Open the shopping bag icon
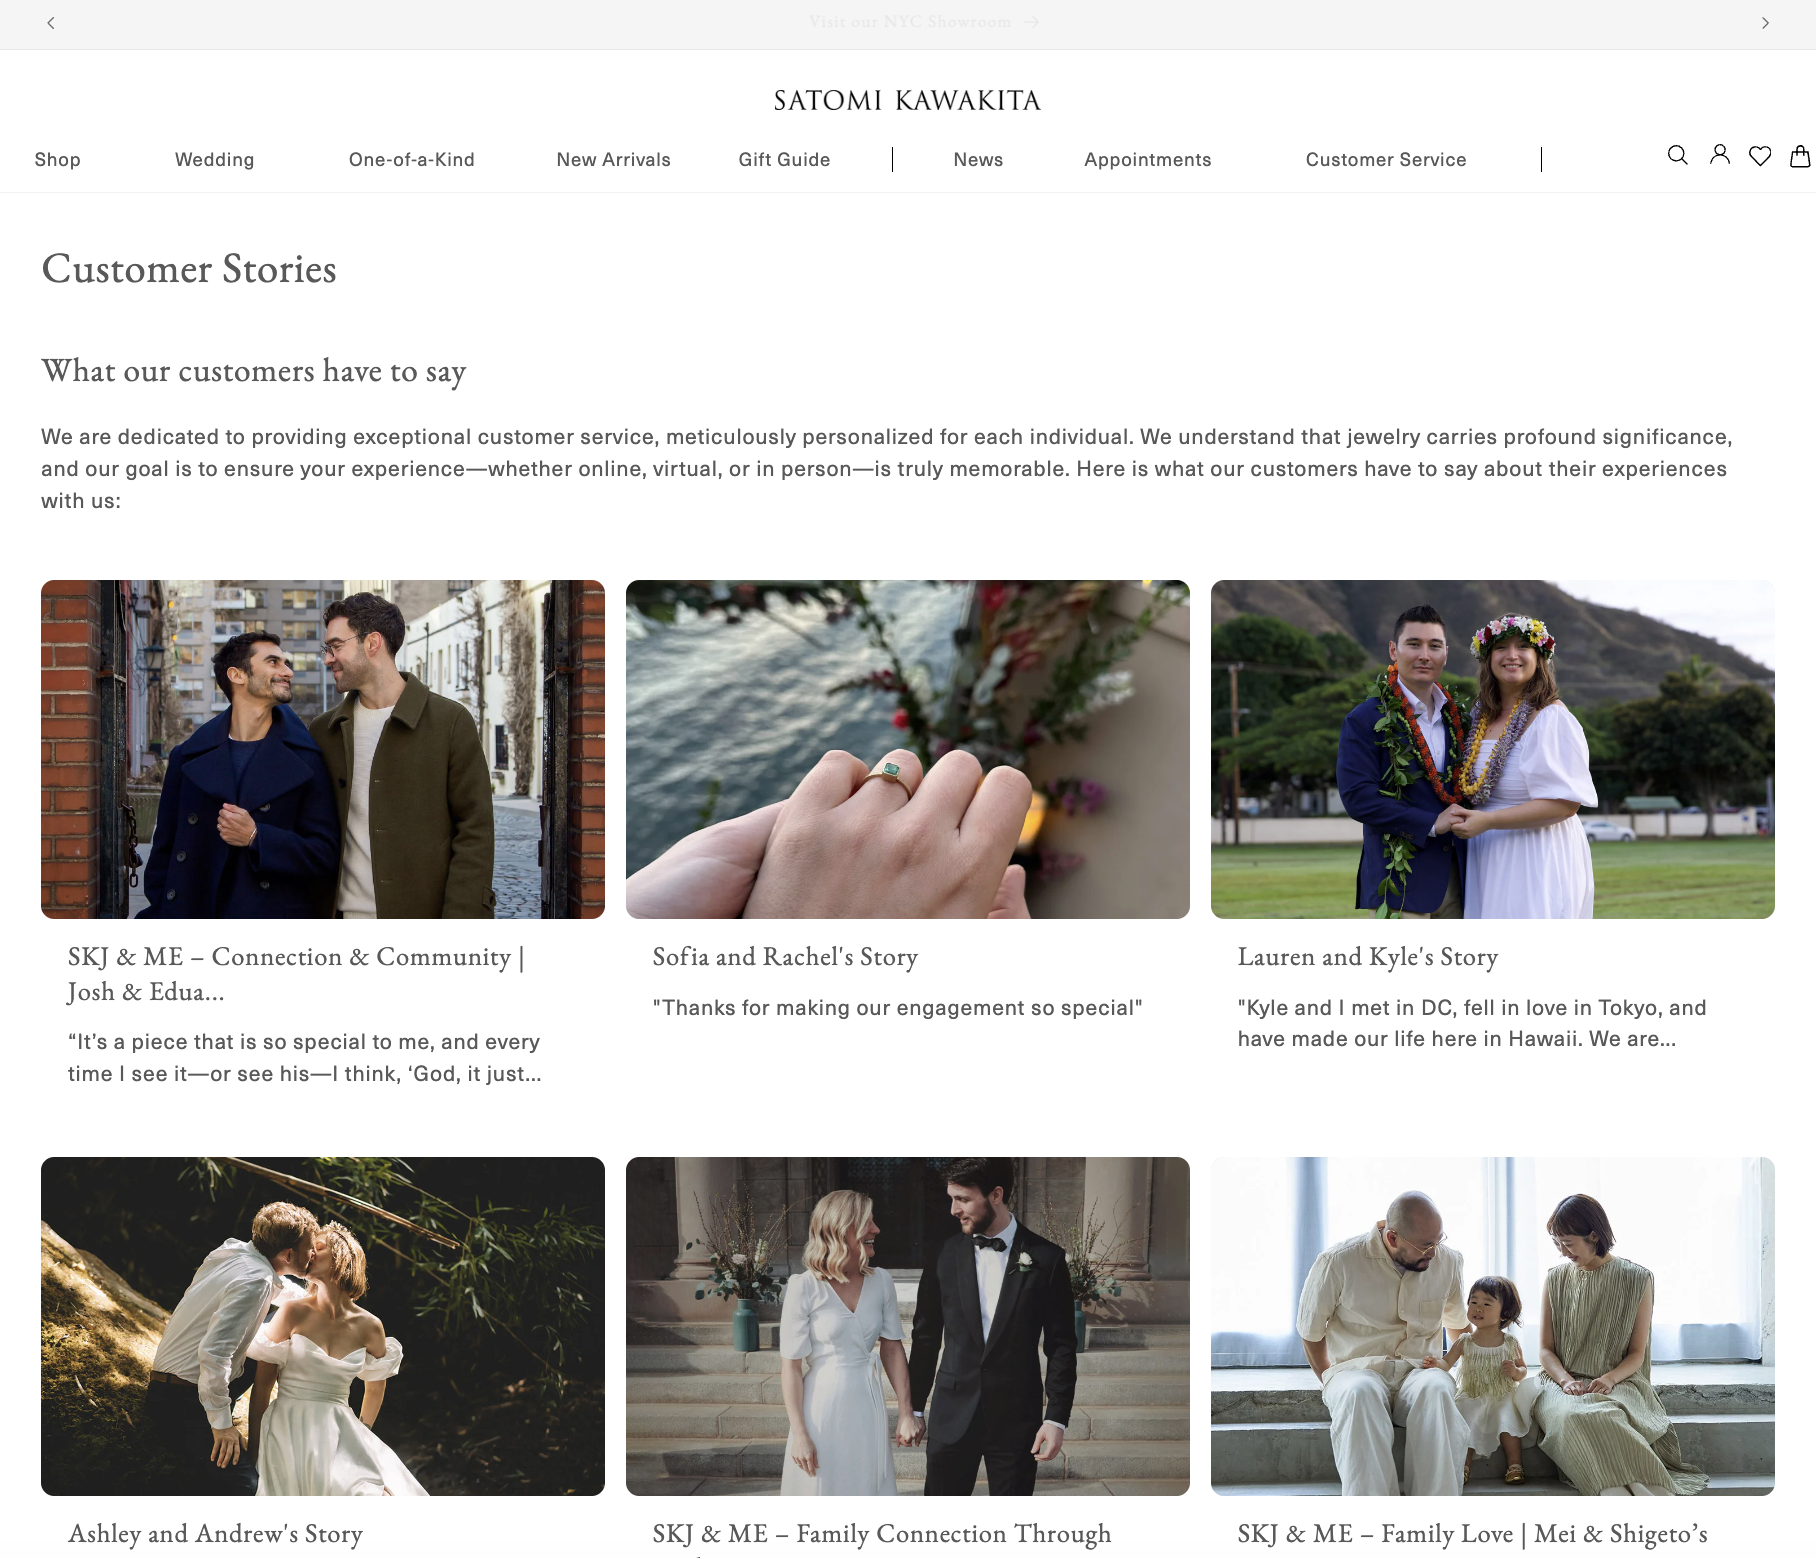The height and width of the screenshot is (1558, 1816). coord(1800,156)
